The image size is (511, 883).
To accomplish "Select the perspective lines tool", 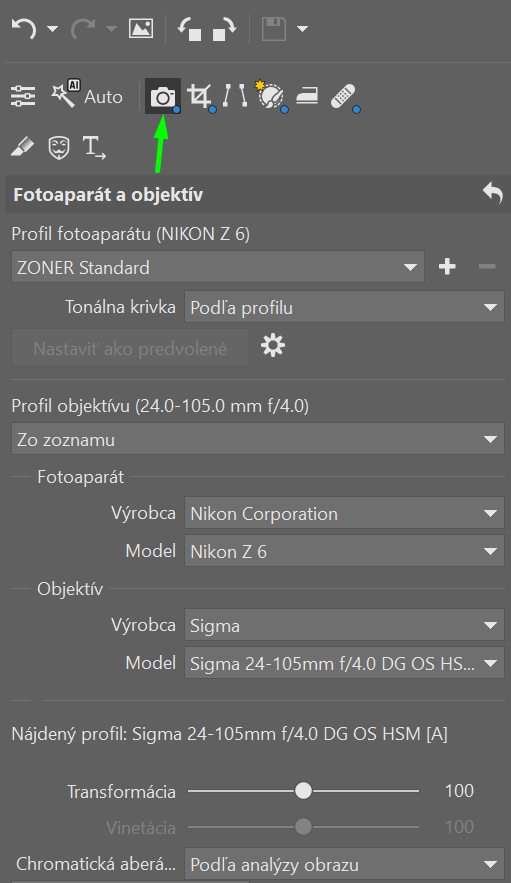I will coord(234,96).
